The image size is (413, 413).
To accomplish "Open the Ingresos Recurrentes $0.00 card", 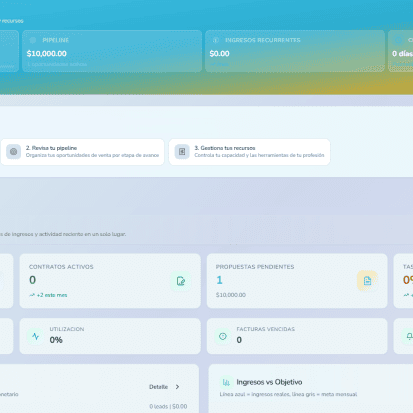I will coord(295,51).
